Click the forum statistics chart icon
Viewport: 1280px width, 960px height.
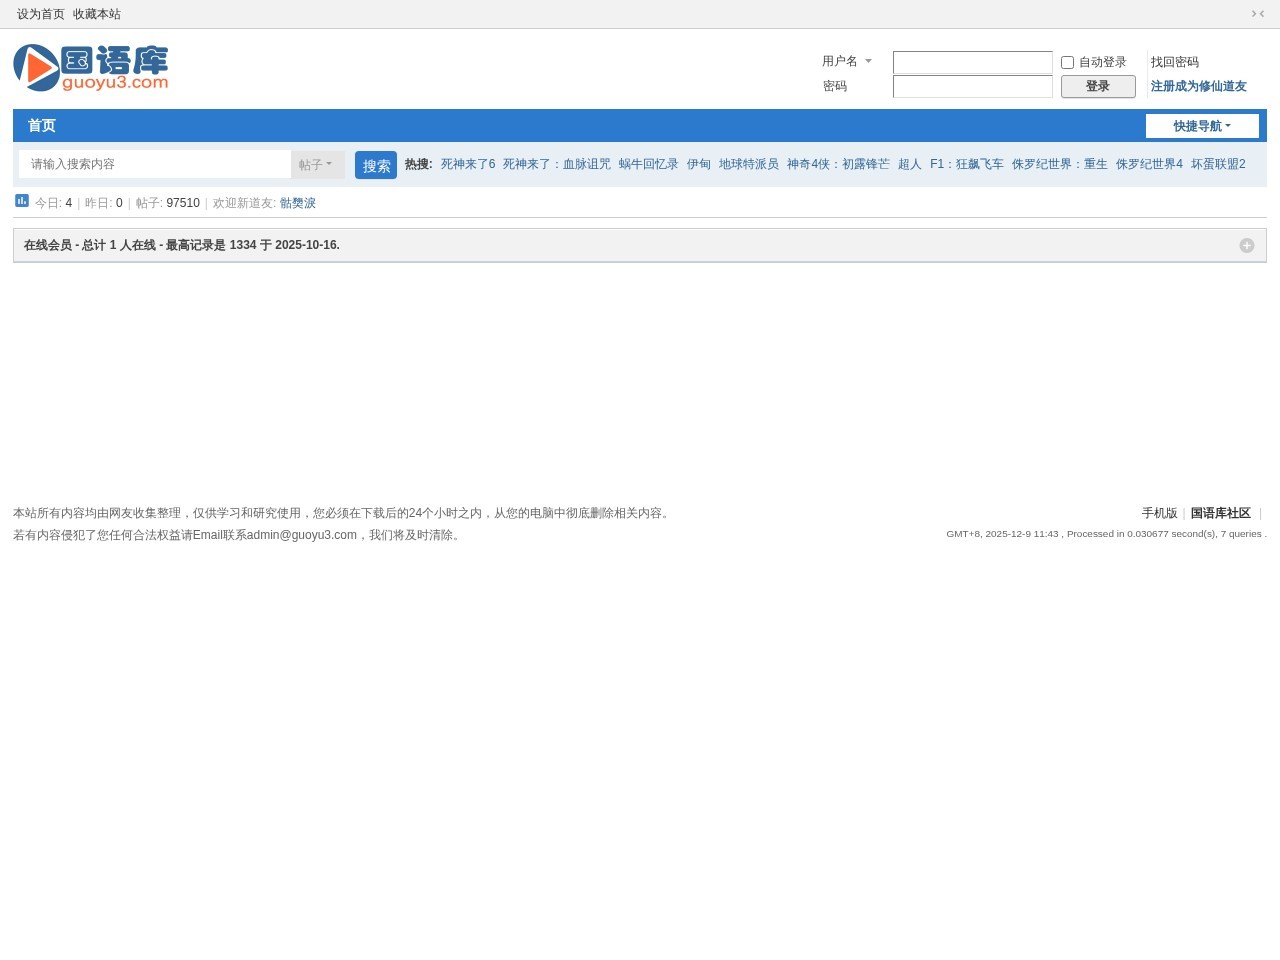coord(22,201)
